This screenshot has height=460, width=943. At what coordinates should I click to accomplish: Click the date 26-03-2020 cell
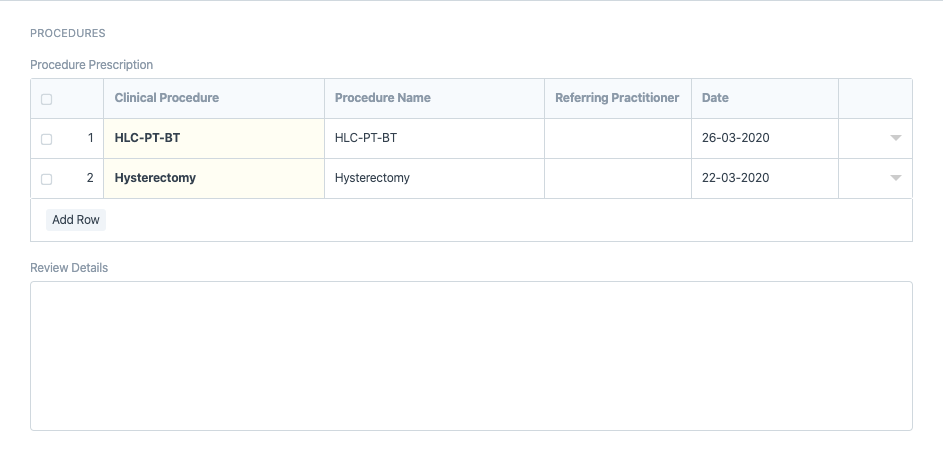point(764,138)
